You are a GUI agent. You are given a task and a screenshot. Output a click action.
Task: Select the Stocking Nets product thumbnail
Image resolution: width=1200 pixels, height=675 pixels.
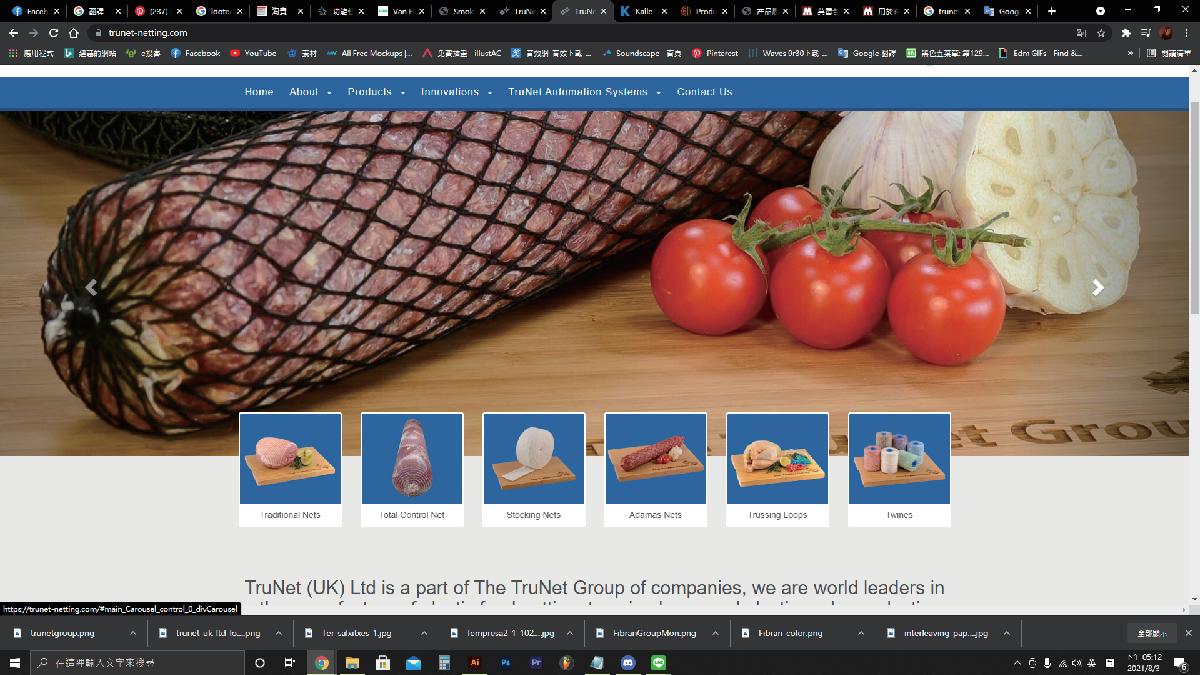click(x=534, y=468)
